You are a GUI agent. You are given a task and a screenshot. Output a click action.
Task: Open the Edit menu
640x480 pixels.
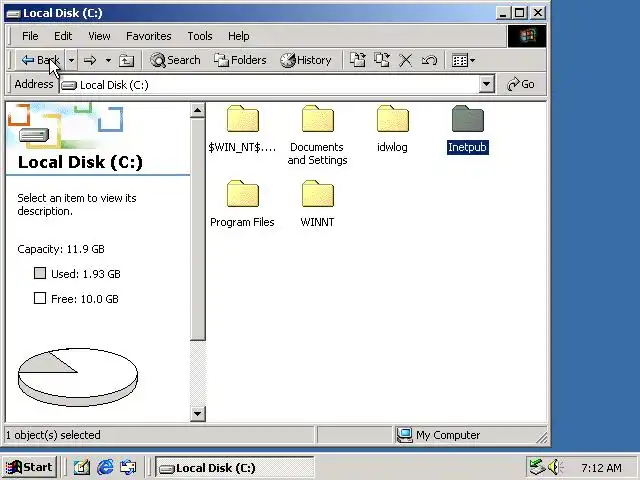[63, 36]
